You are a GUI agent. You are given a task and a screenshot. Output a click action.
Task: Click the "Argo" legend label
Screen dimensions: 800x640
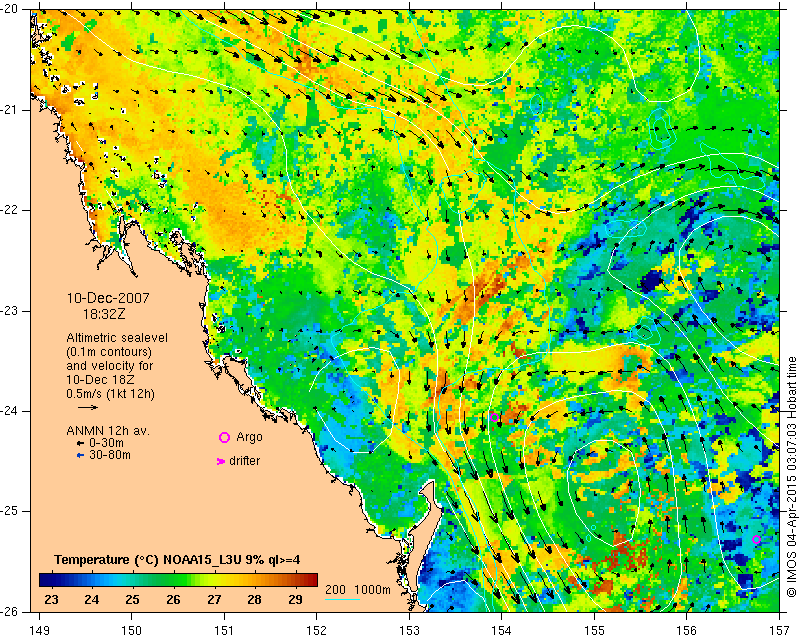coord(249,437)
